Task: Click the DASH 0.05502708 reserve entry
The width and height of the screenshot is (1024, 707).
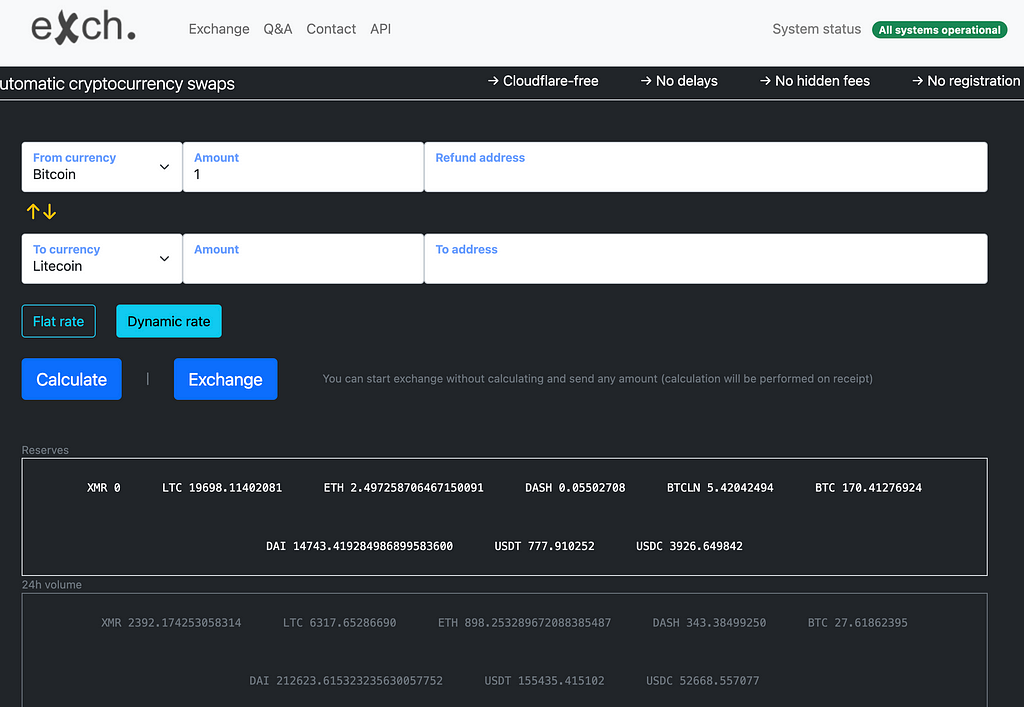Action: 575,488
